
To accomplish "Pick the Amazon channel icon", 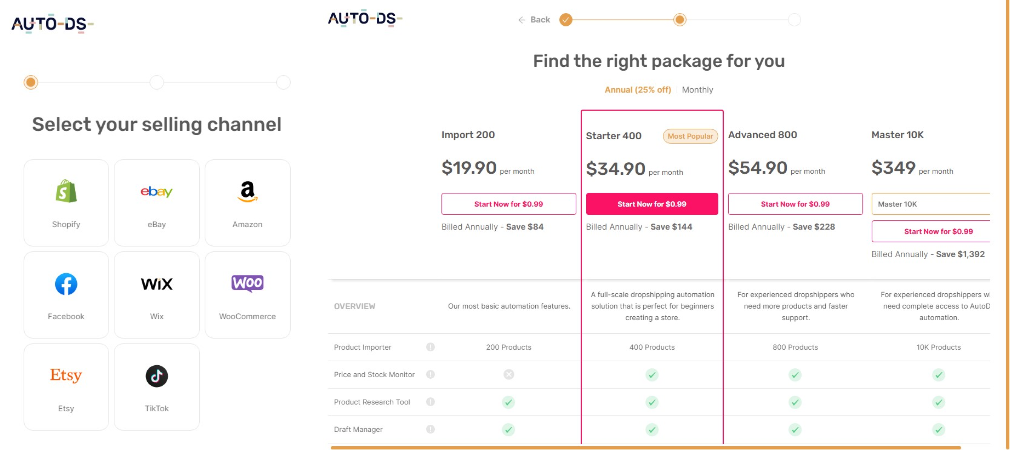I will [247, 192].
